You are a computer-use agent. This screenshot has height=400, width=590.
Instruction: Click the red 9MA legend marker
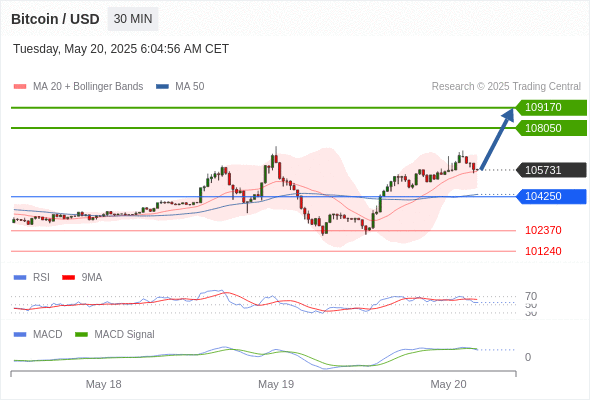(68, 278)
